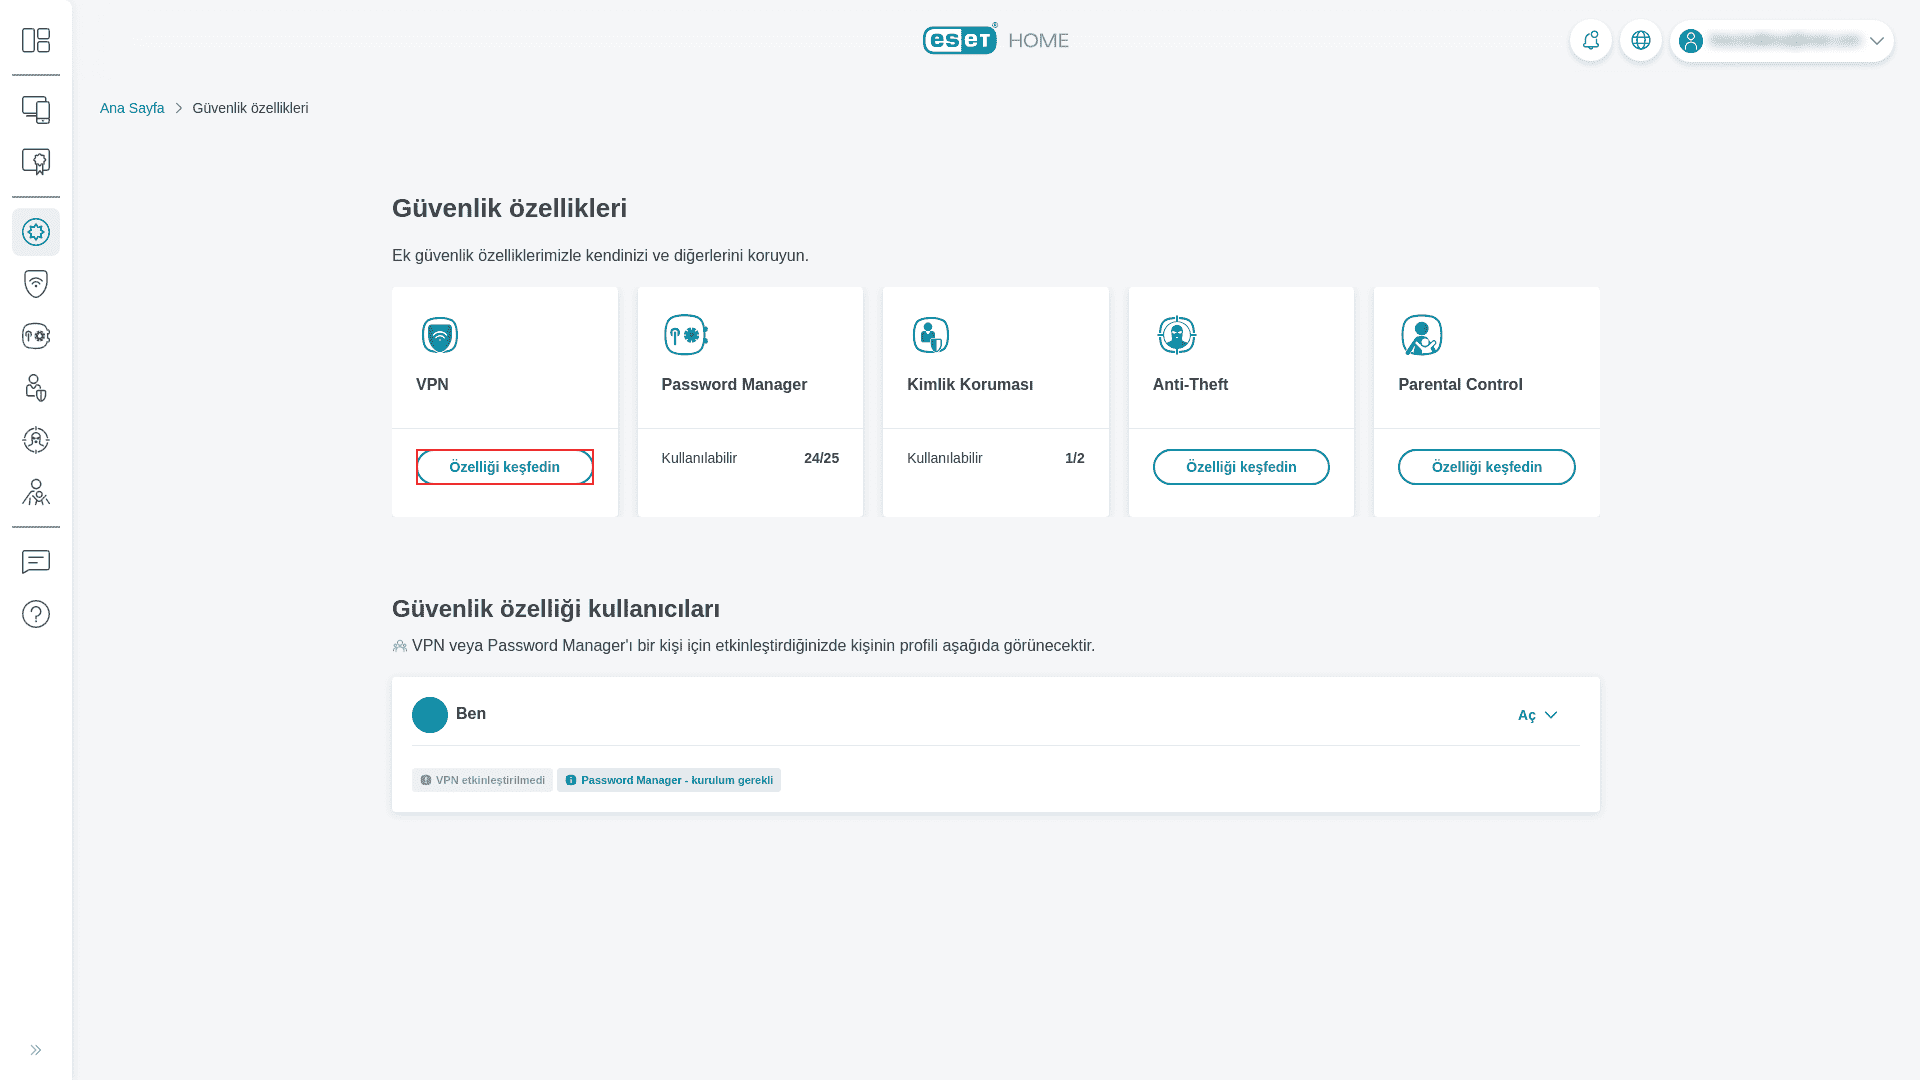Screen dimensions: 1920x1080
Task: Click Özelliği keşfedin under Anti-Theft
Action: tap(1241, 467)
